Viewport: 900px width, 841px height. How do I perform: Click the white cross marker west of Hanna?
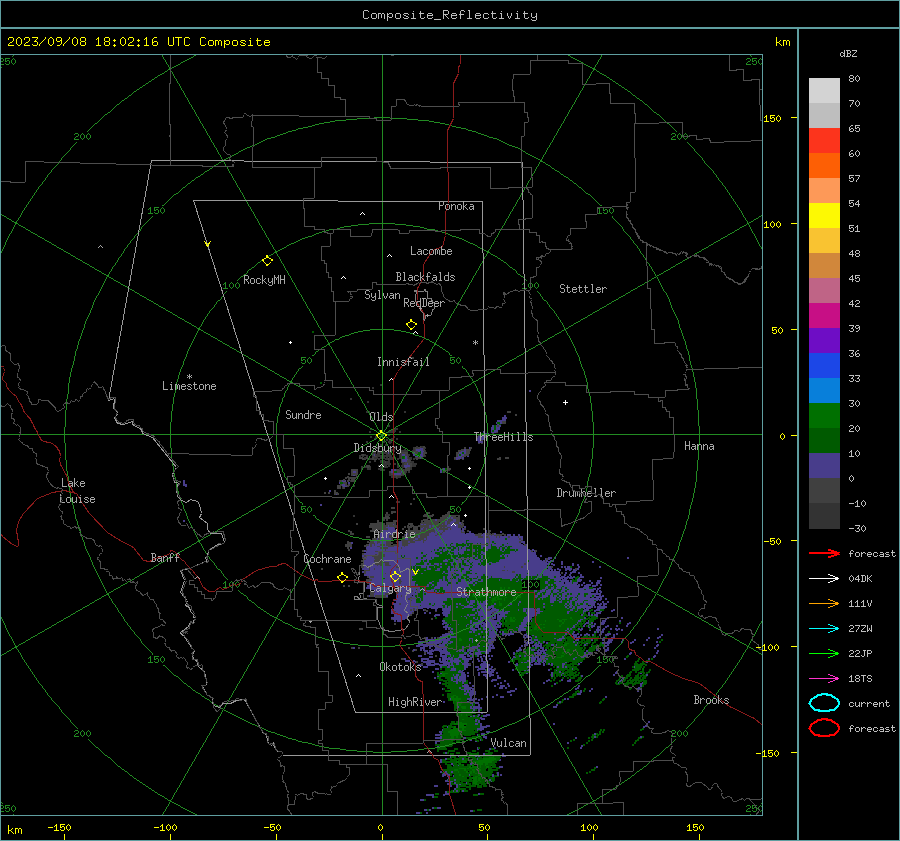[565, 402]
